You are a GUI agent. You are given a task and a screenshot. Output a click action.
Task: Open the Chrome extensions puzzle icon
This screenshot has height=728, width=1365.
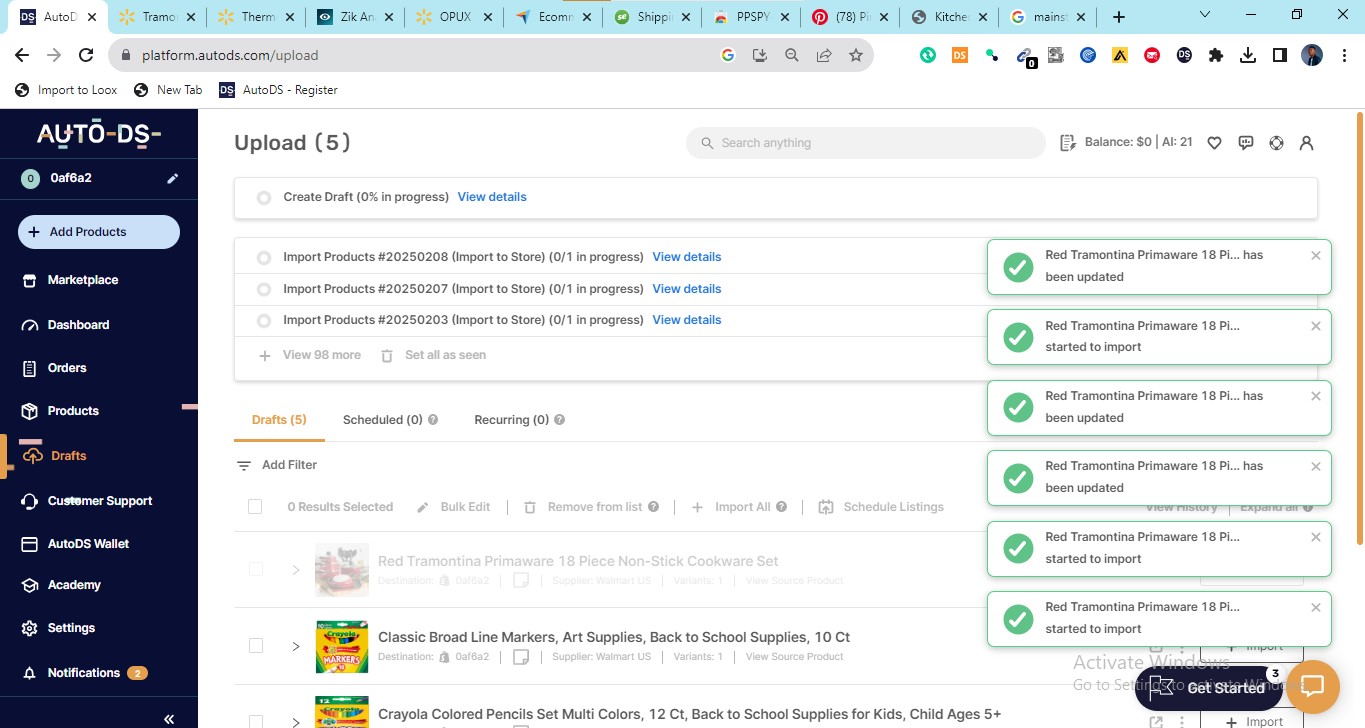(x=1216, y=56)
